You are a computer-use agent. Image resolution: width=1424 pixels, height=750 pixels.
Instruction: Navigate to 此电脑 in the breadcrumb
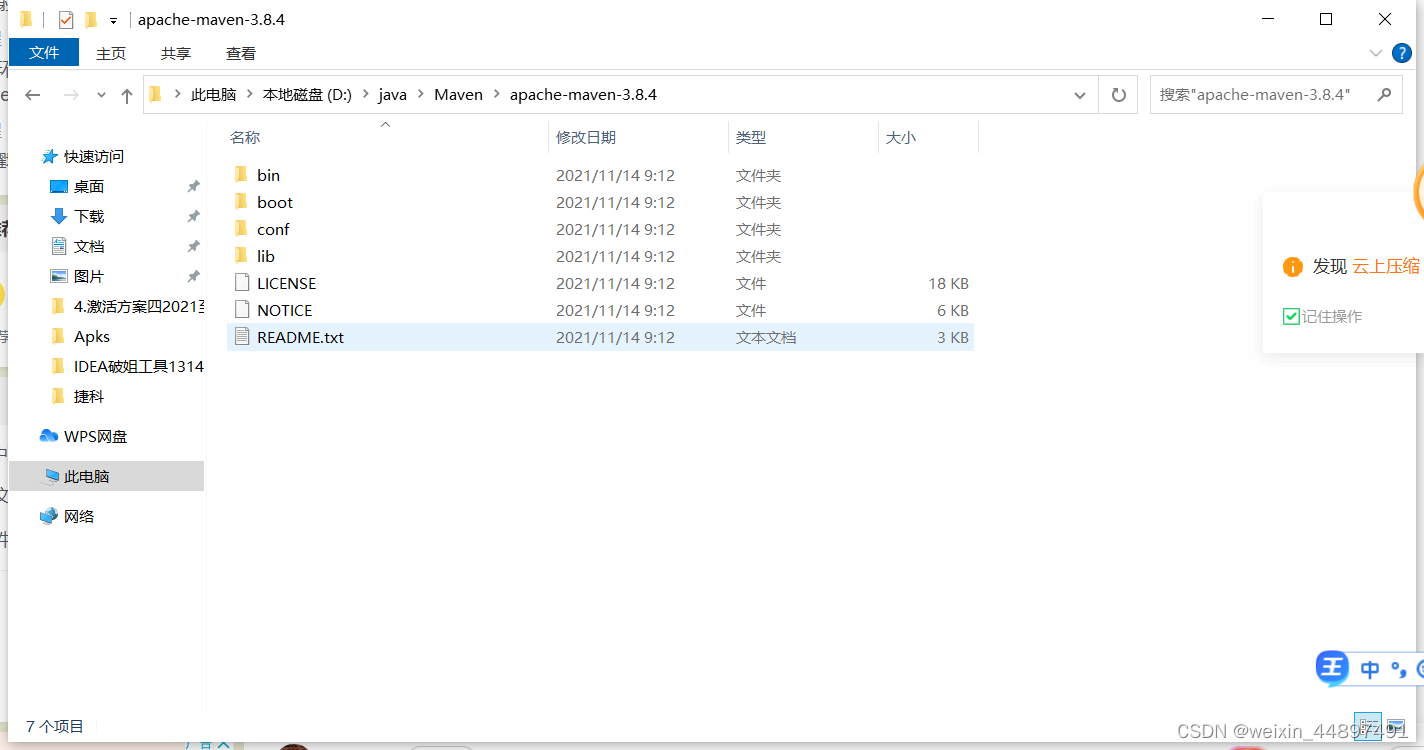click(x=213, y=95)
